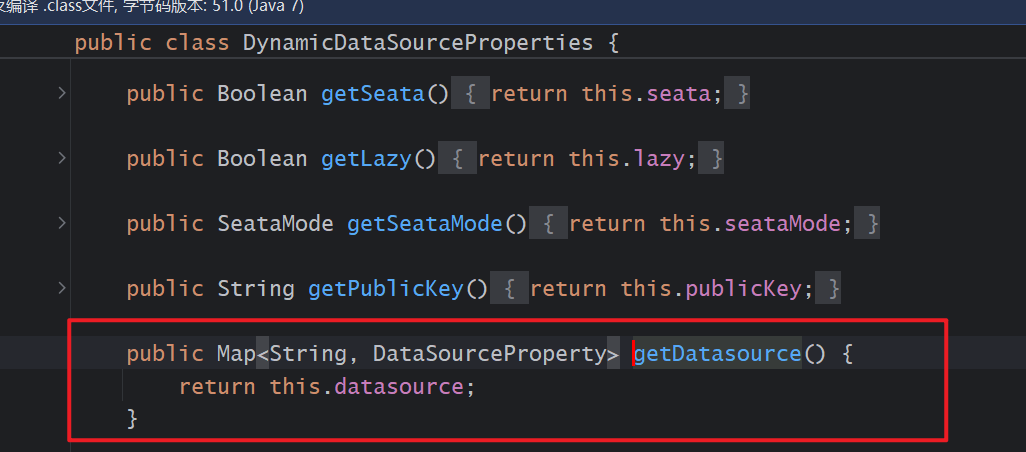The width and height of the screenshot is (1026, 452).
Task: Expand getPublicKey() with the gutter chevron
Action: pyautogui.click(x=62, y=288)
